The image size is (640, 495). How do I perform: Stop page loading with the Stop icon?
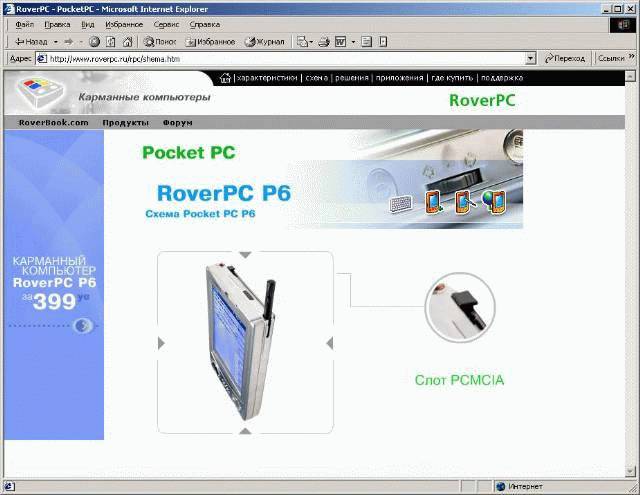94,42
